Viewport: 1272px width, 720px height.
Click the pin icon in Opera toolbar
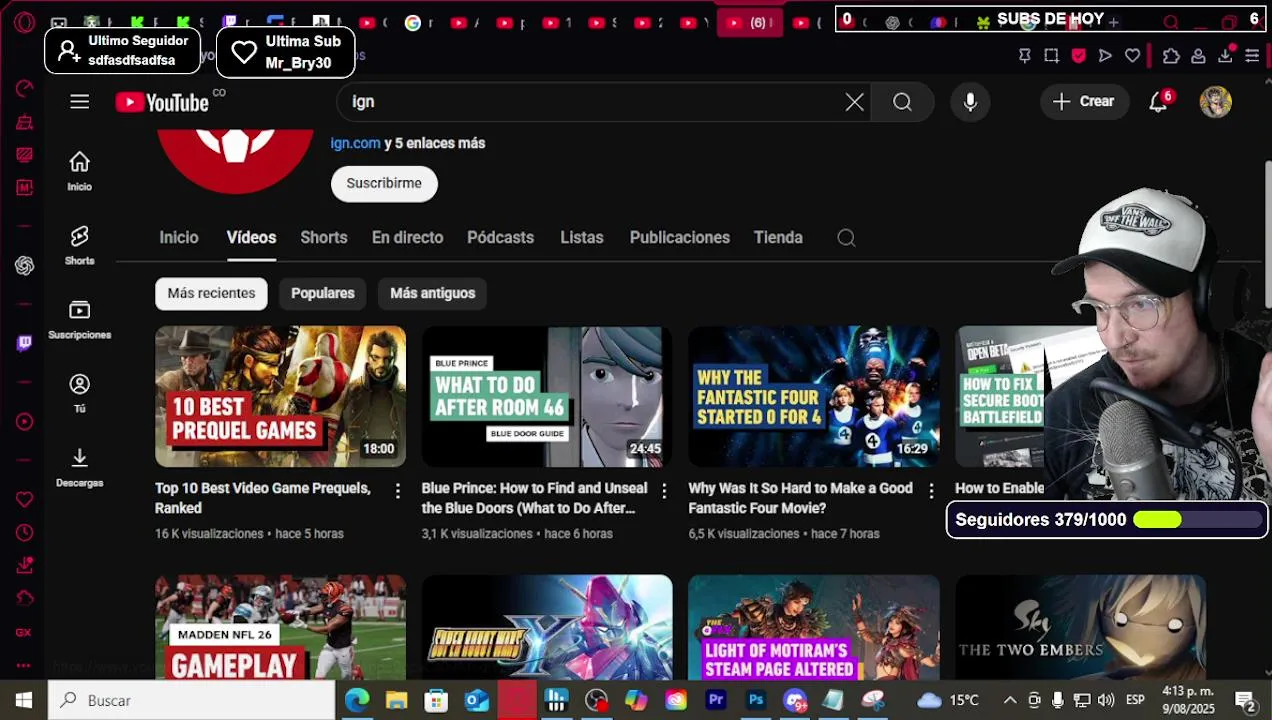(1024, 56)
